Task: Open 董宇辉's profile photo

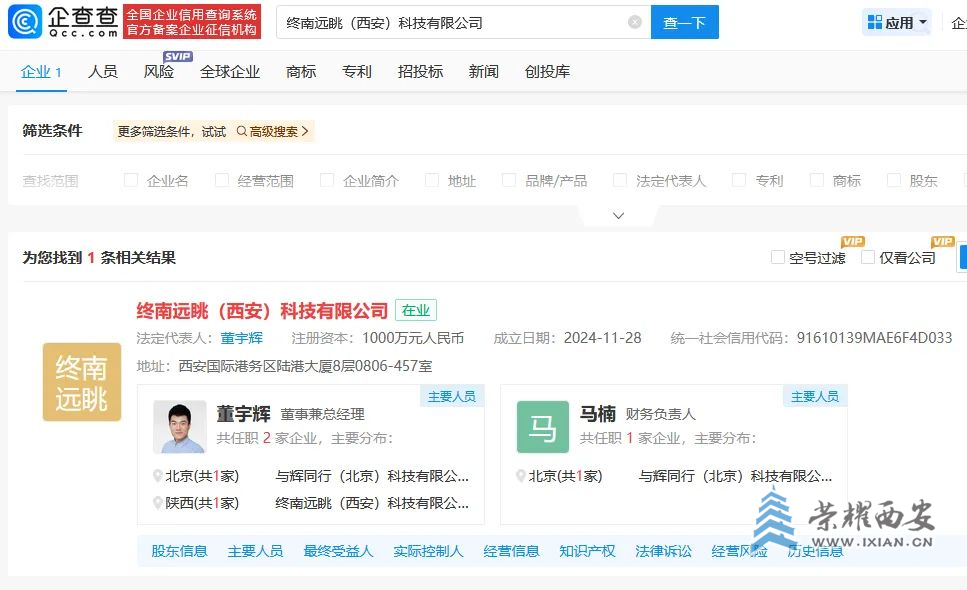Action: (x=179, y=427)
